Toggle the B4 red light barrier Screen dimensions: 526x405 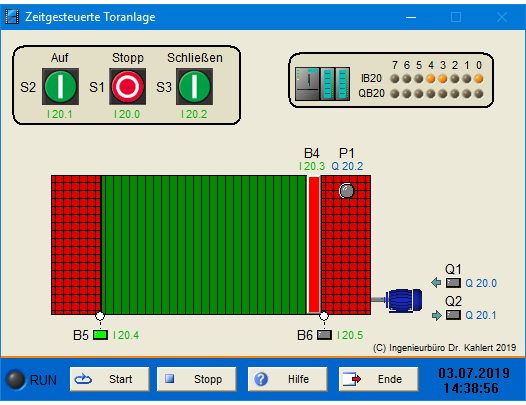(x=314, y=245)
